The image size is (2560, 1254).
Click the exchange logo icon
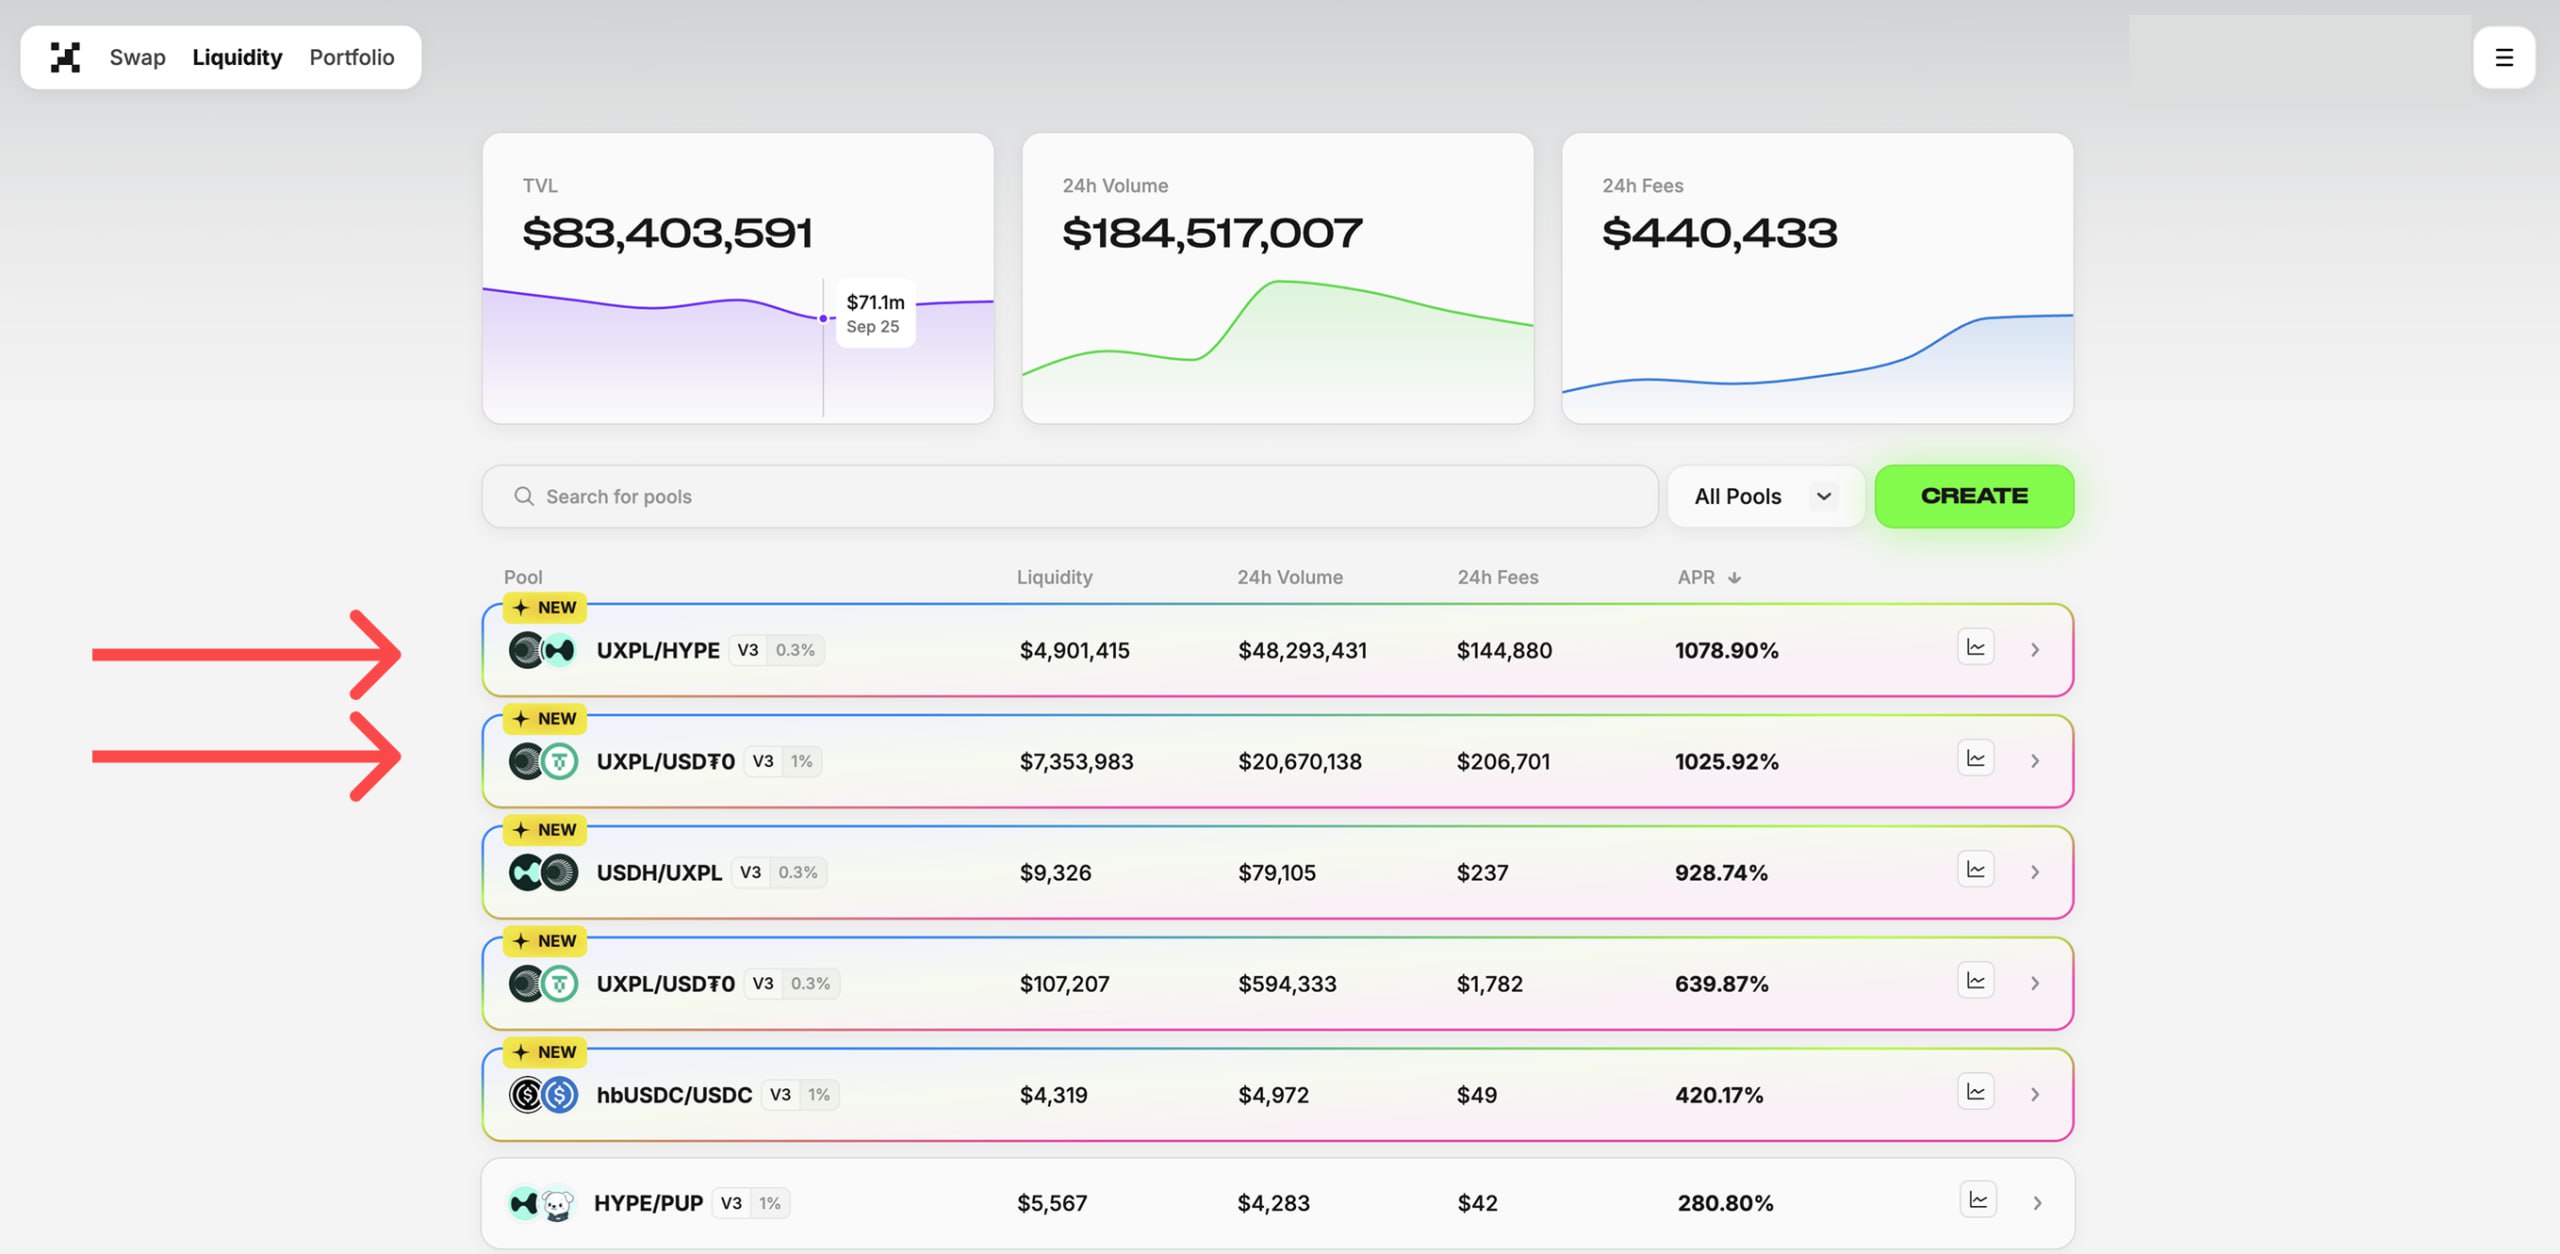tap(65, 57)
